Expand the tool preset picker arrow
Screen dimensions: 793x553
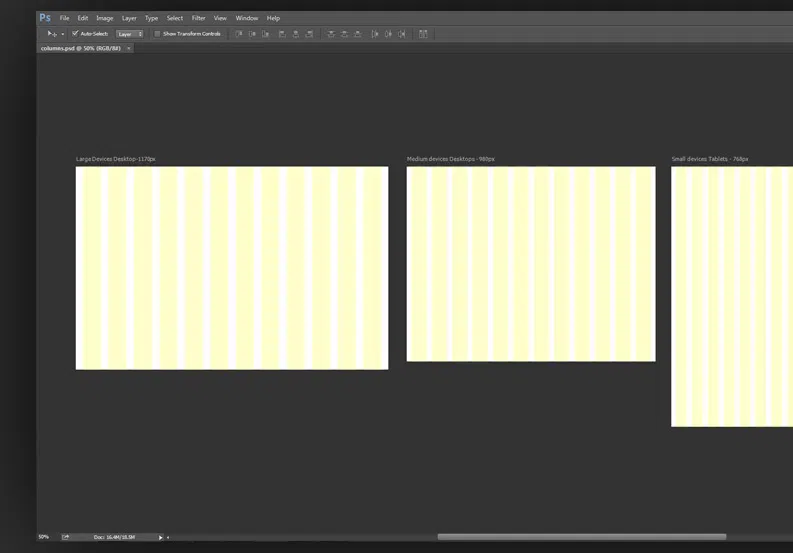pyautogui.click(x=62, y=34)
